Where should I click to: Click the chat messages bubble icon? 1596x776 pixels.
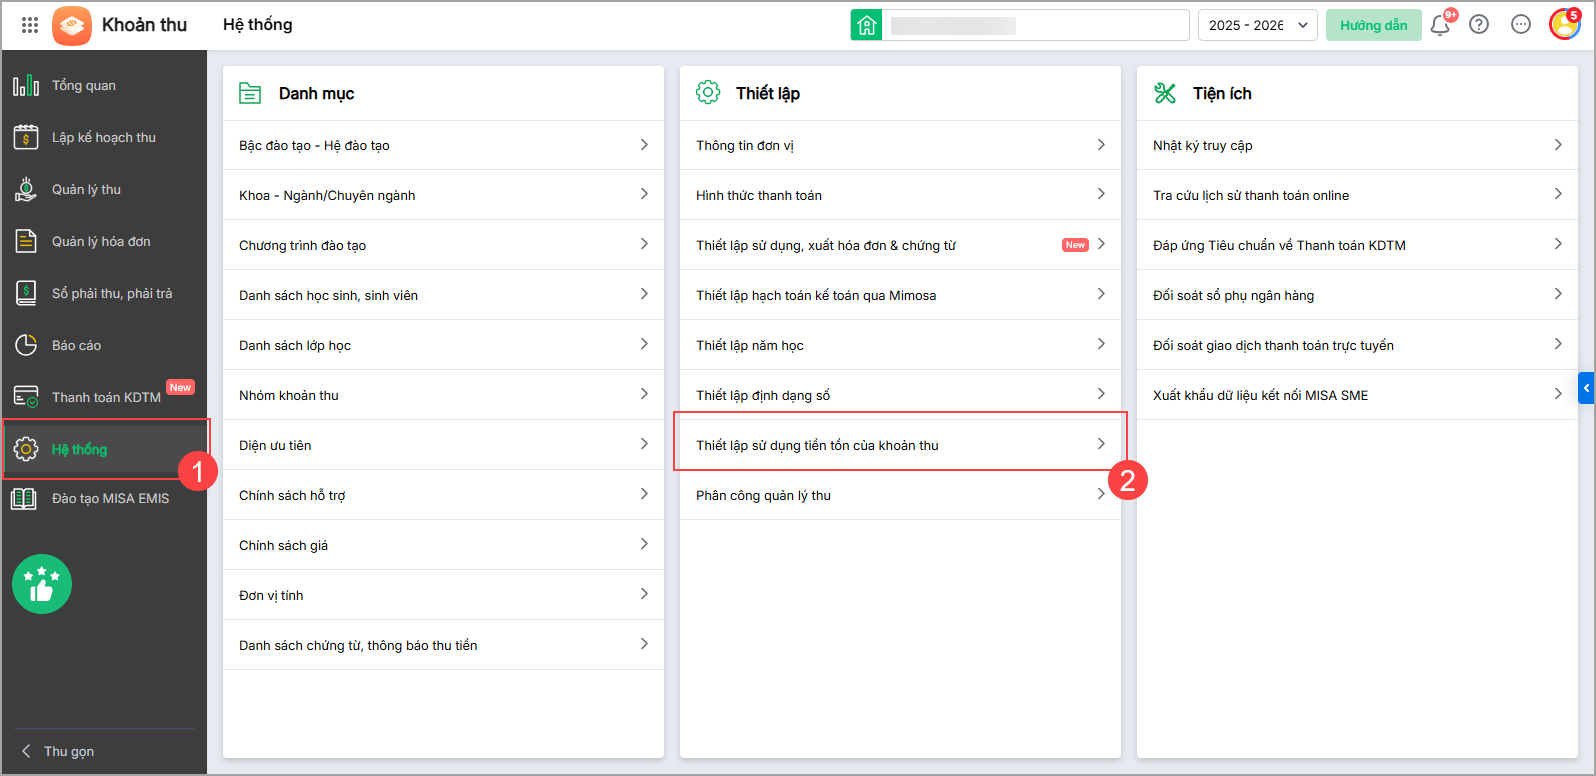pos(1521,25)
